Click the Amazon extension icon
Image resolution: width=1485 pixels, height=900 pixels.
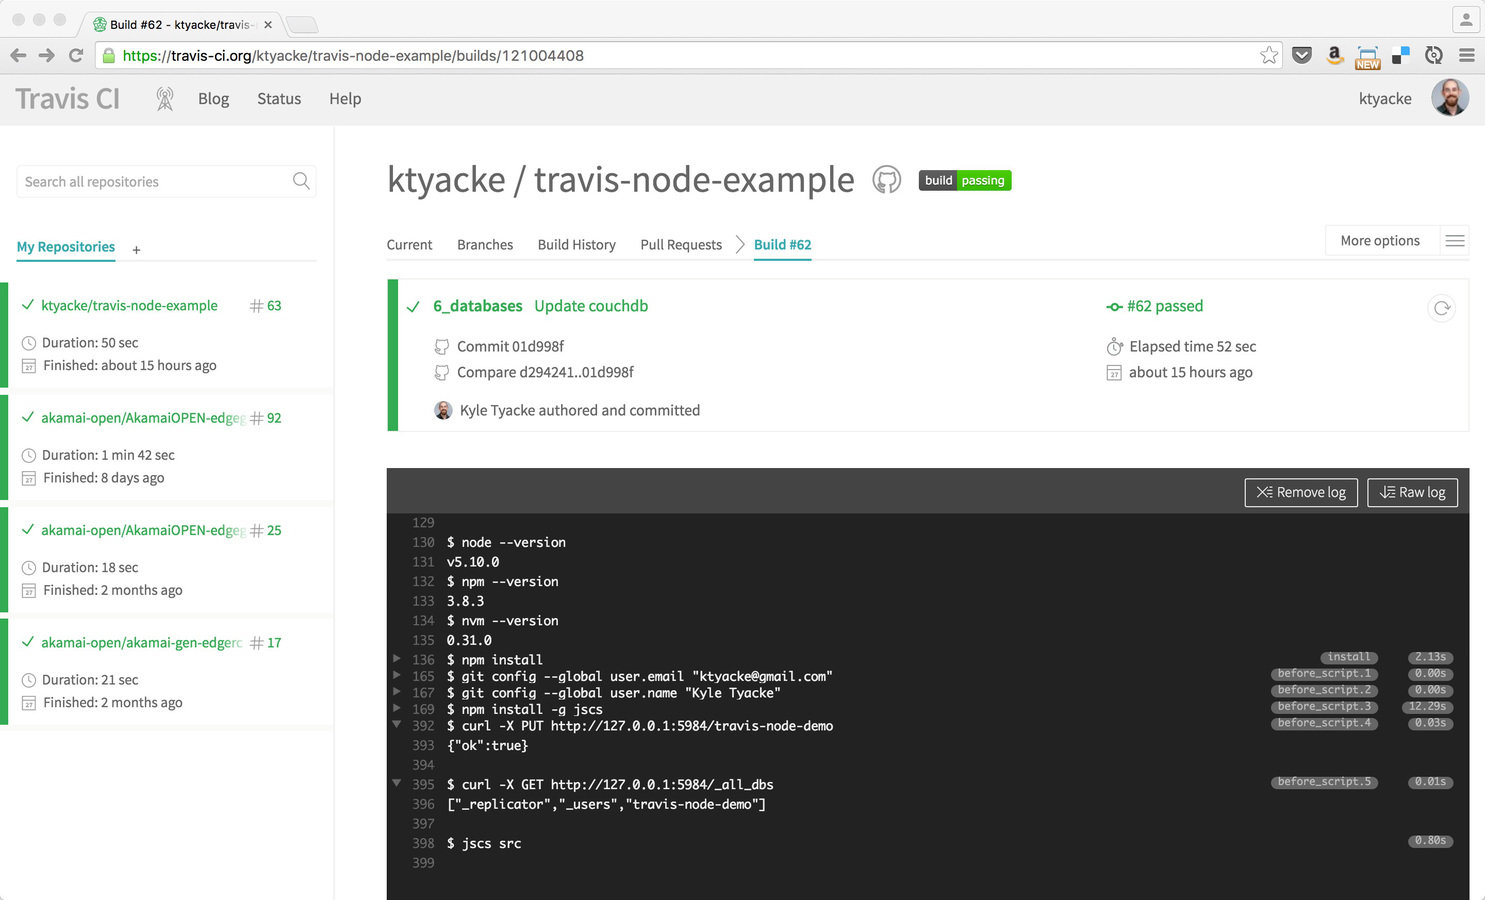pos(1334,55)
